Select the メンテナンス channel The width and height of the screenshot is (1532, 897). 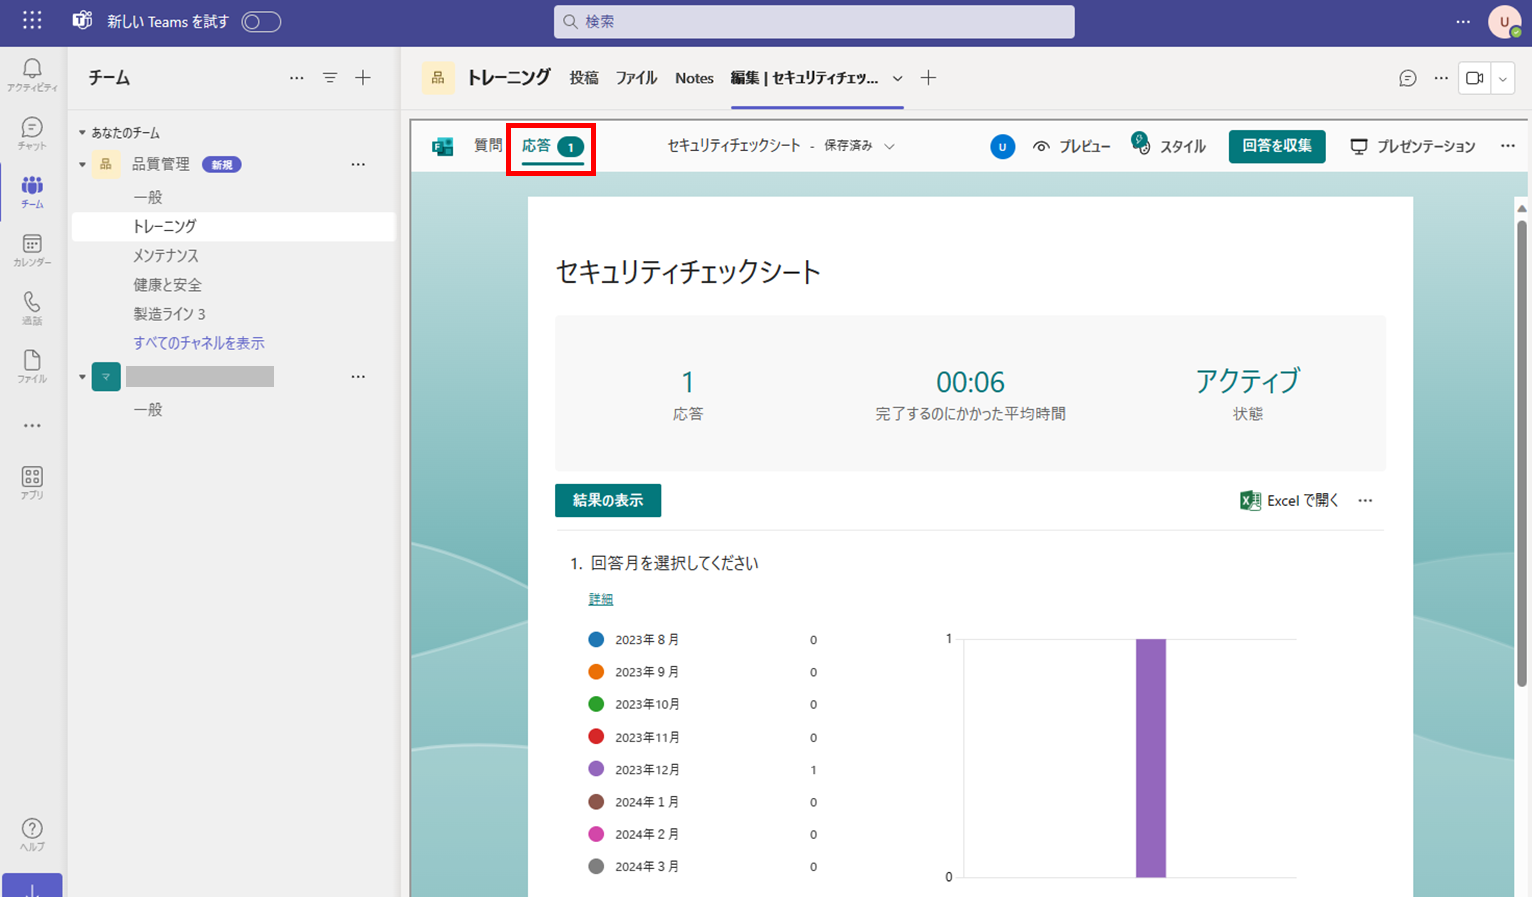tap(166, 256)
